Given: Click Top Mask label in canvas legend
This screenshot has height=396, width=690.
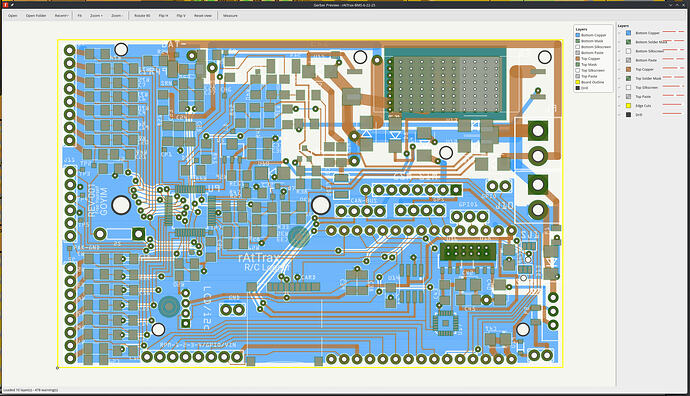Looking at the screenshot, I should point(589,65).
